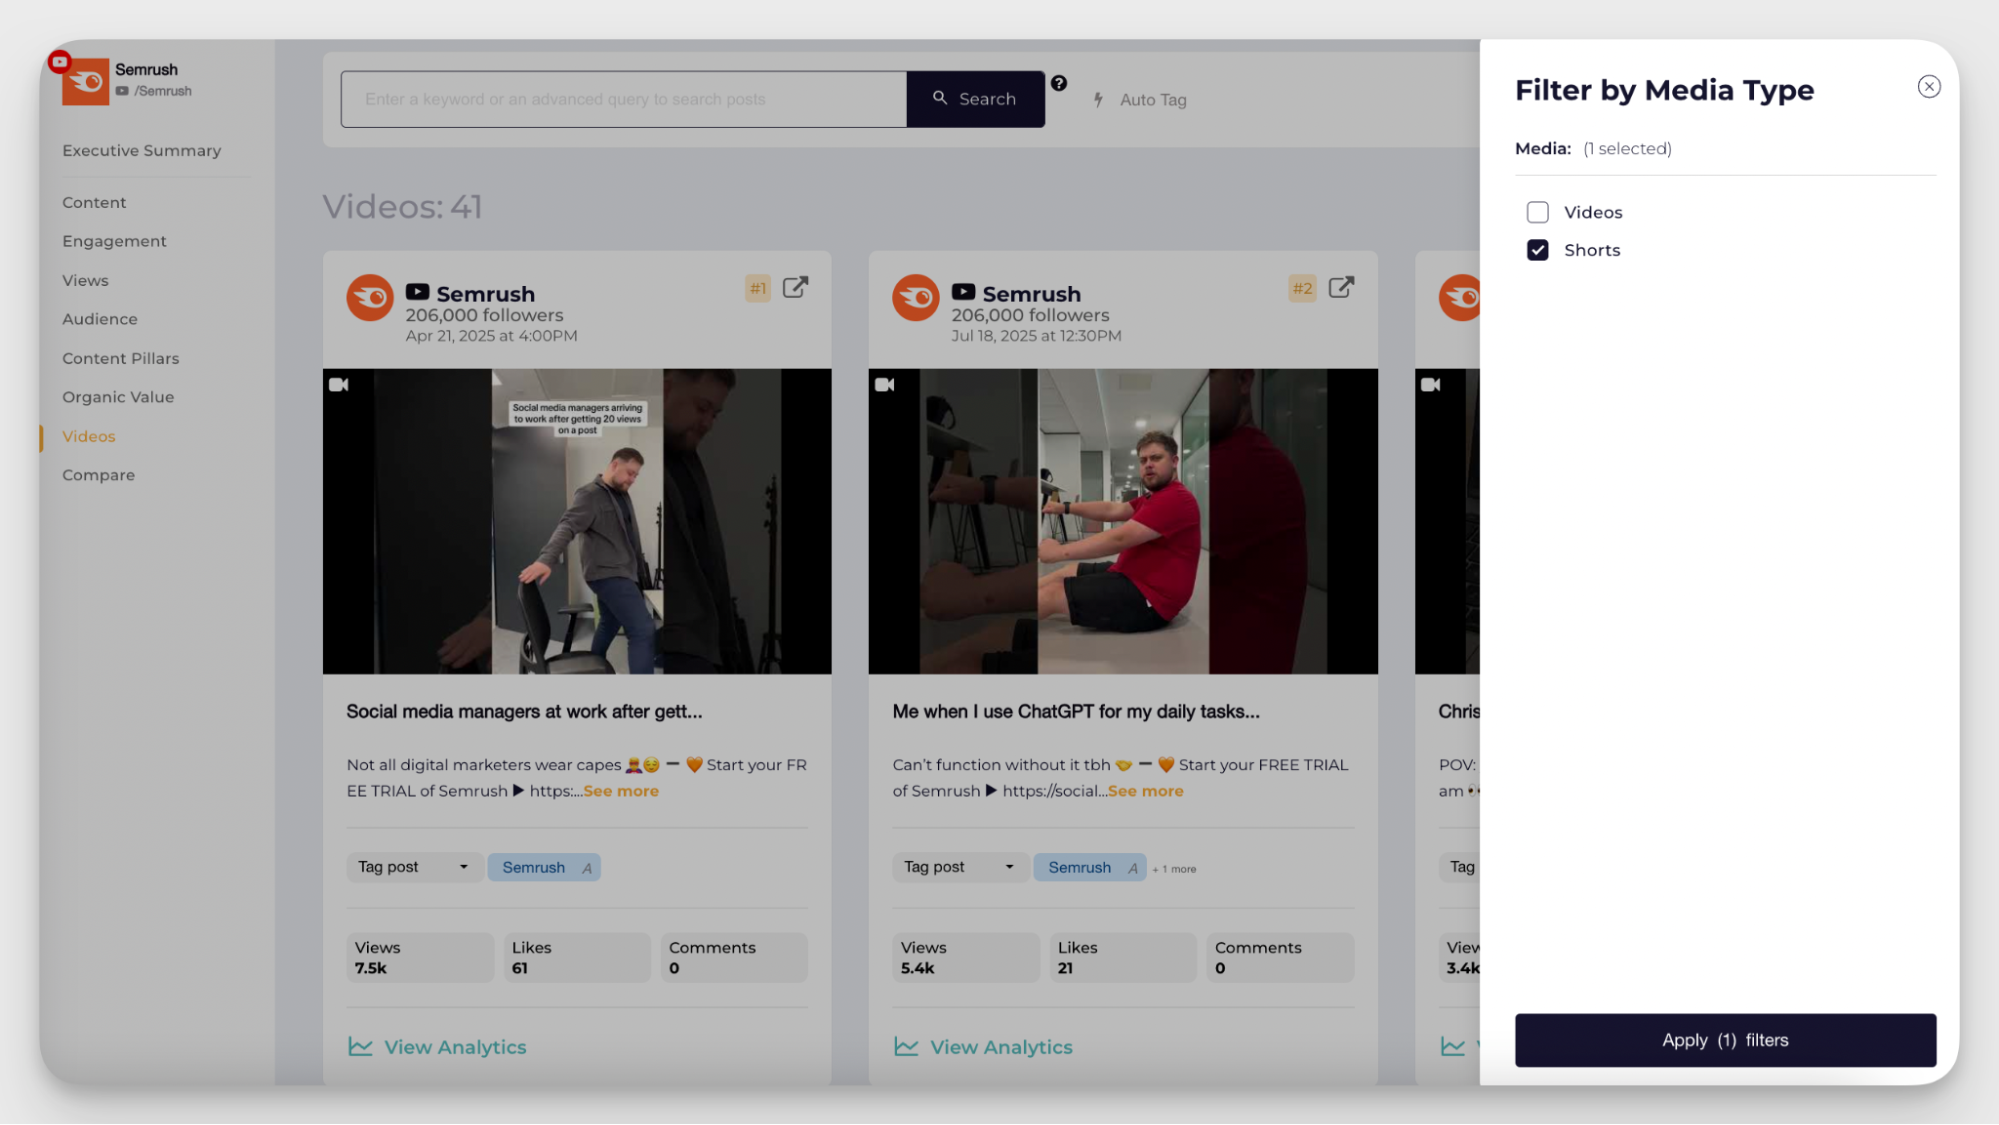Open external link for post #2
The height and width of the screenshot is (1125, 1999).
tap(1341, 288)
